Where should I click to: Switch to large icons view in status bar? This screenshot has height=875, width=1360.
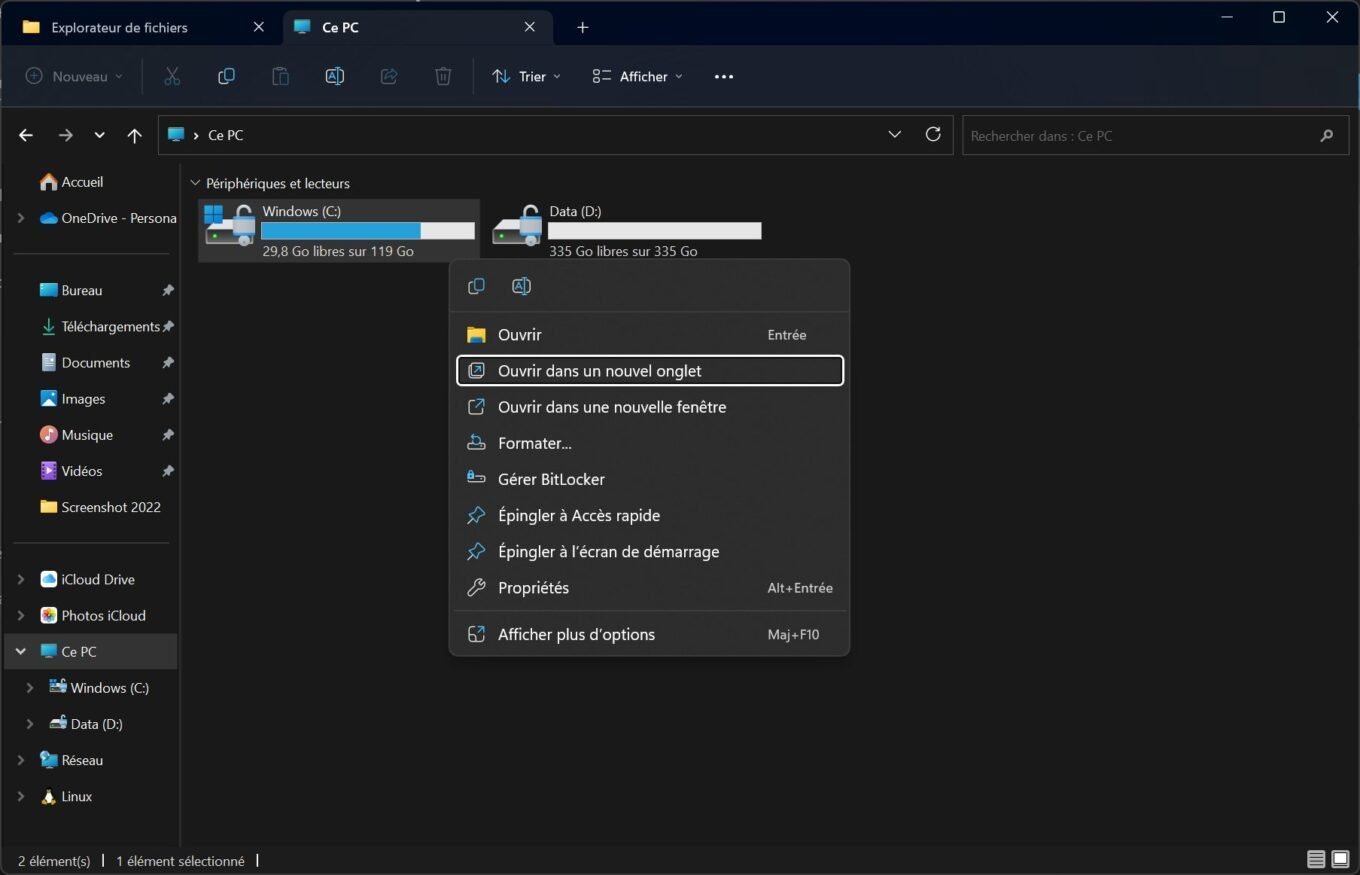coord(1340,859)
